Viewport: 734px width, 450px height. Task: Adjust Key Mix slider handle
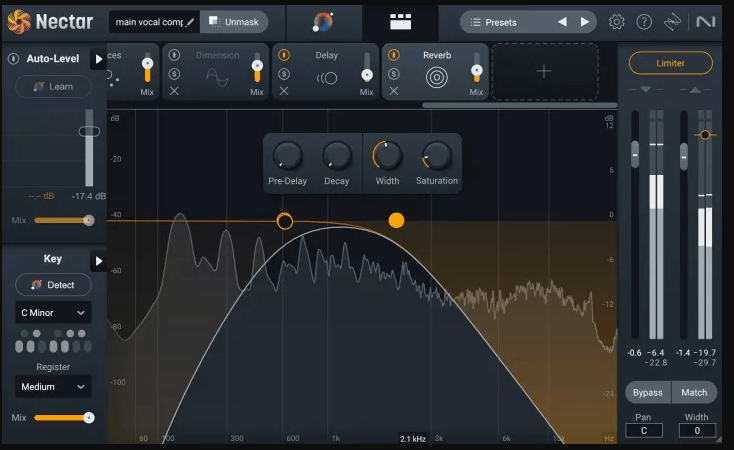(x=88, y=418)
